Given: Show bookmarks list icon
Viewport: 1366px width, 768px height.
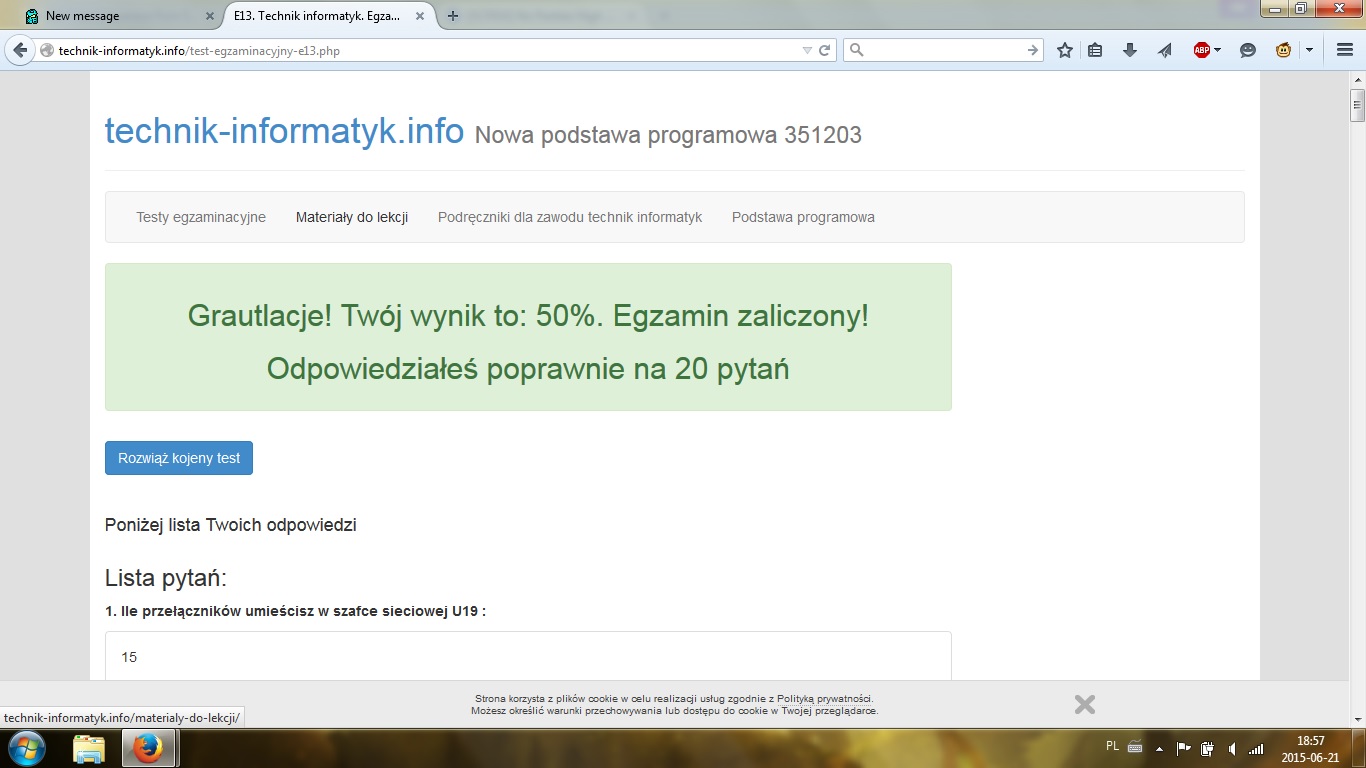Looking at the screenshot, I should tap(1095, 50).
